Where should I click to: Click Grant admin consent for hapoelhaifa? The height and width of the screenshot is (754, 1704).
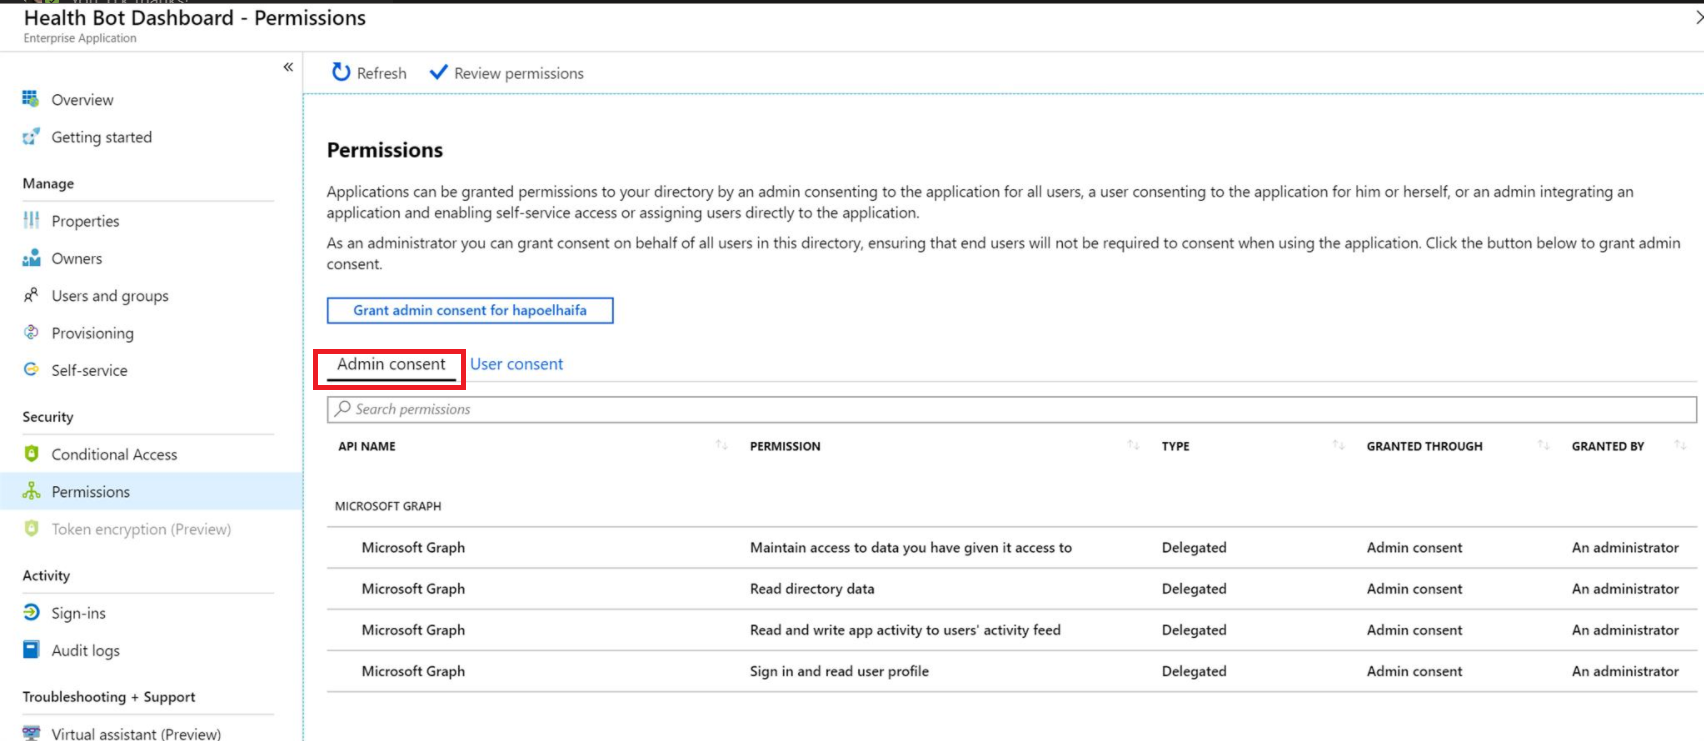470,310
